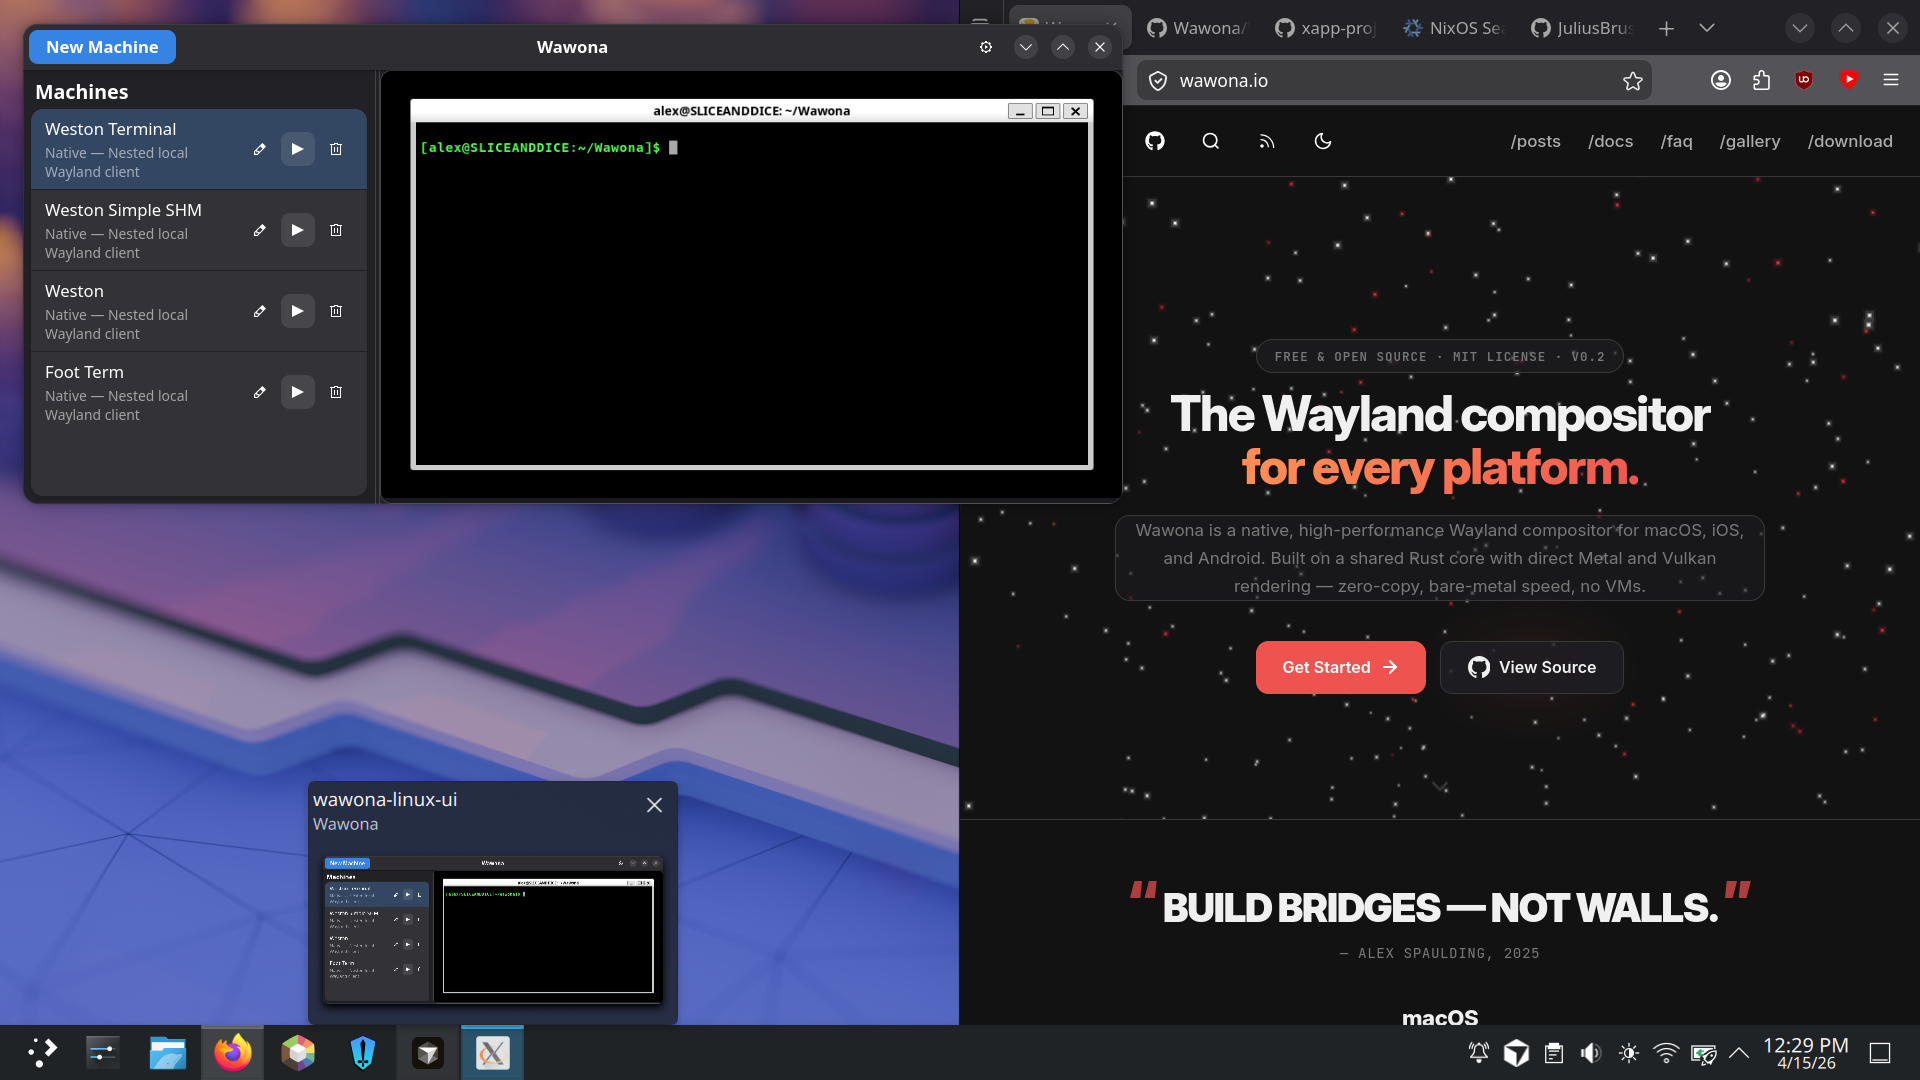The width and height of the screenshot is (1920, 1080).
Task: Switch to the JuliusBrus browser tab
Action: click(x=1580, y=28)
